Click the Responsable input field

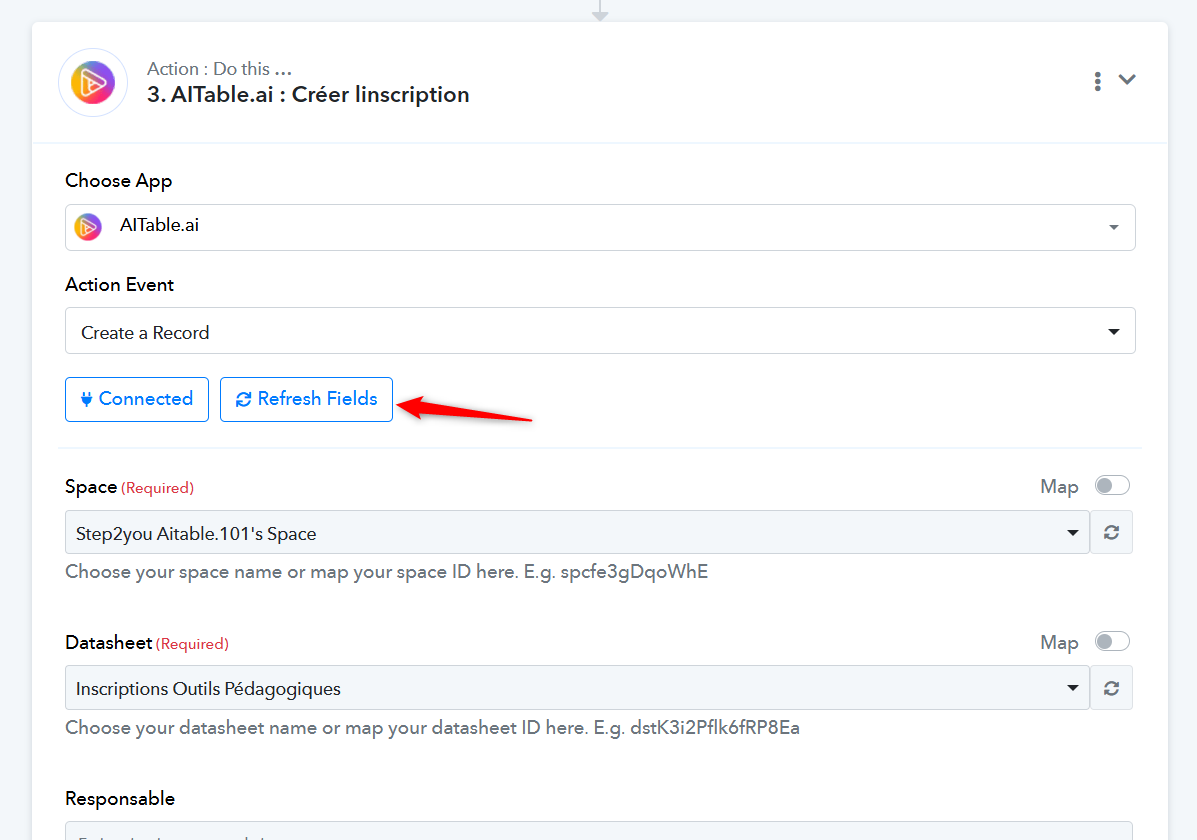click(x=598, y=831)
